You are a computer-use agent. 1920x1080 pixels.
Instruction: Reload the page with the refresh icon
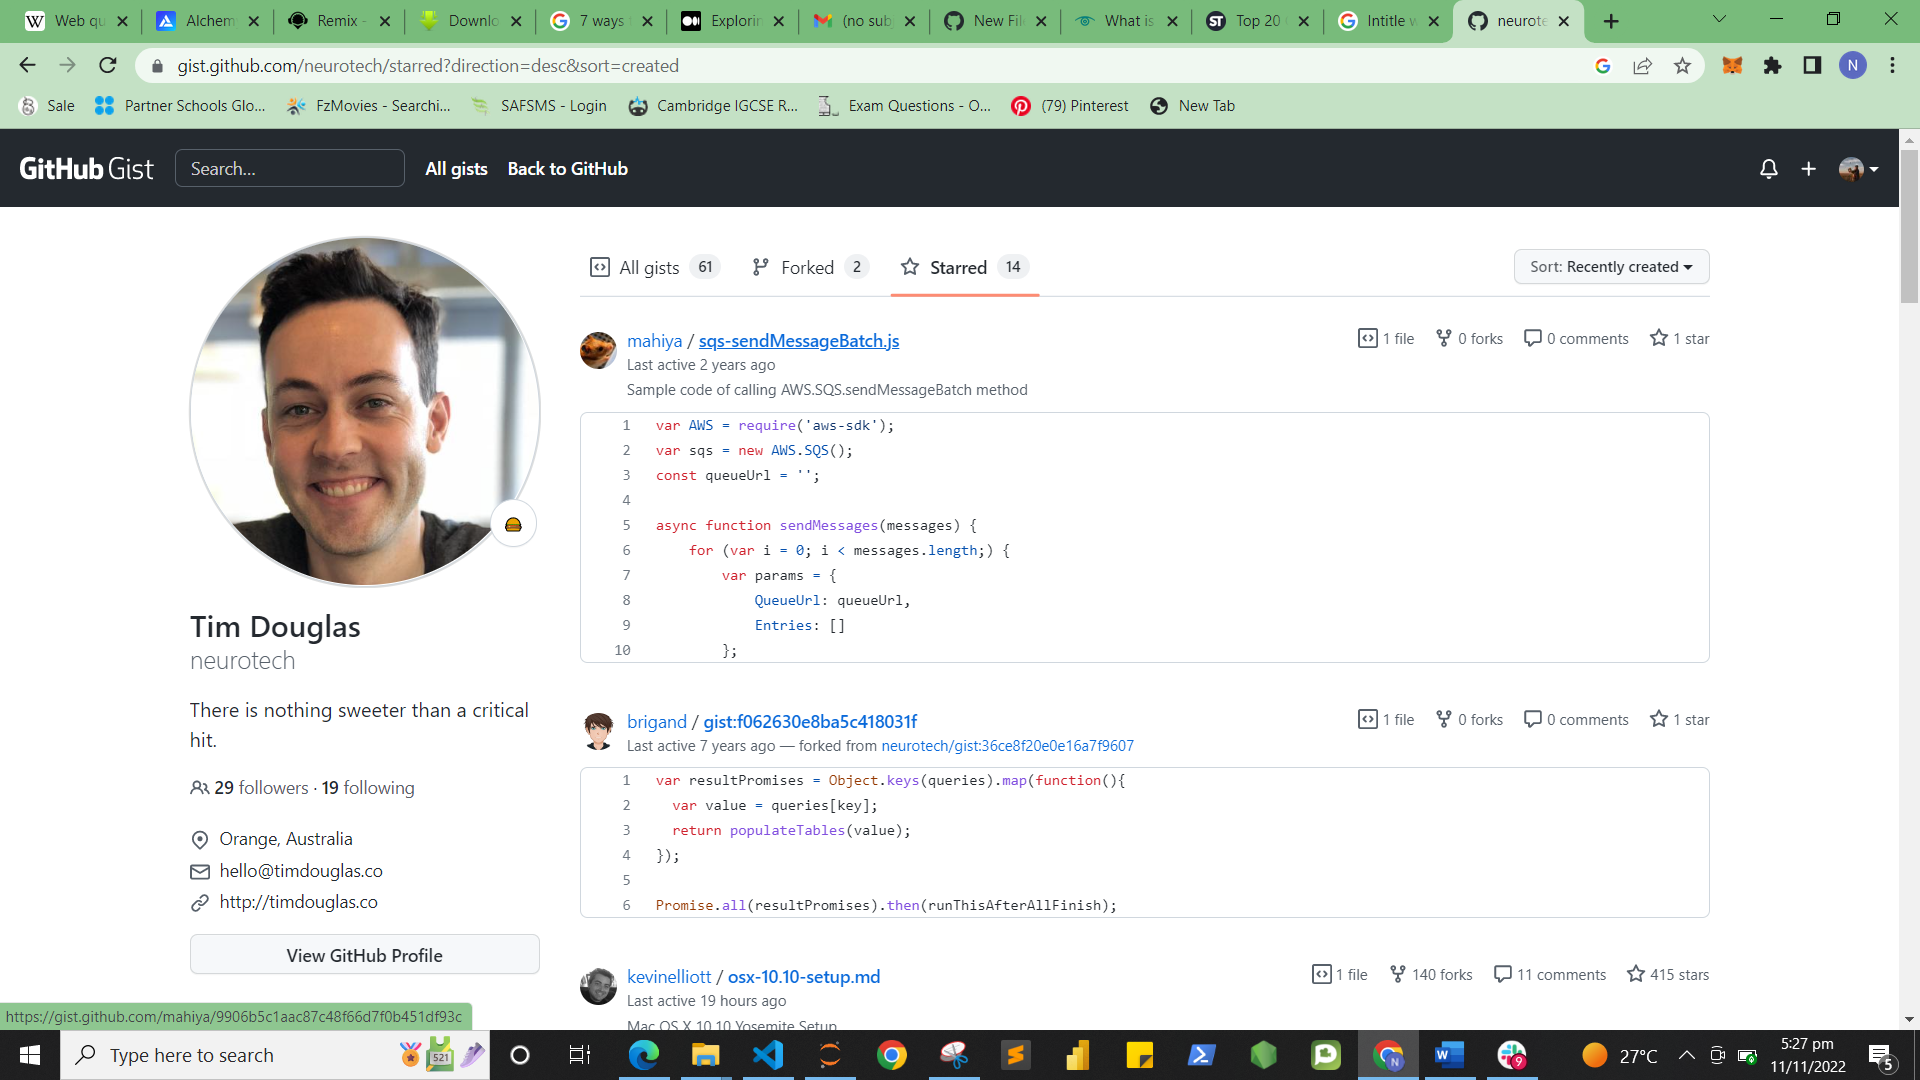[x=108, y=66]
